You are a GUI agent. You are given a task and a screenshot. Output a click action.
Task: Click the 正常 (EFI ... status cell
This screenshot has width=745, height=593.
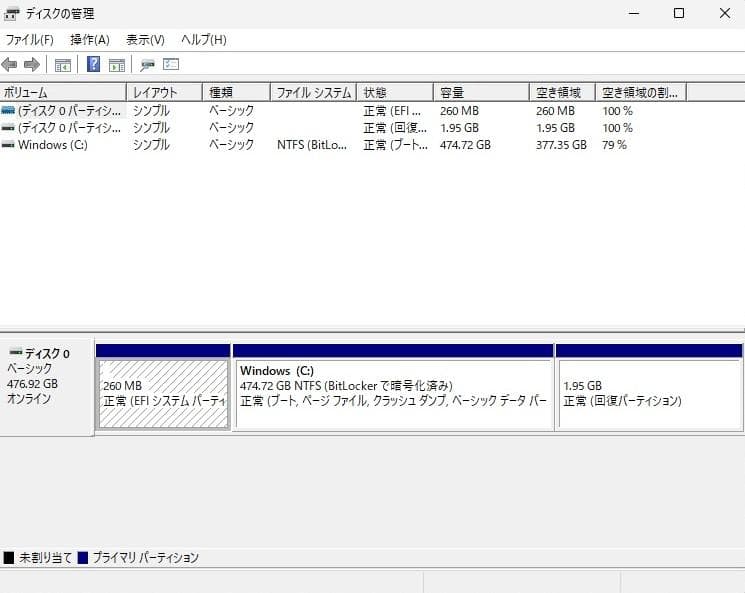click(392, 111)
